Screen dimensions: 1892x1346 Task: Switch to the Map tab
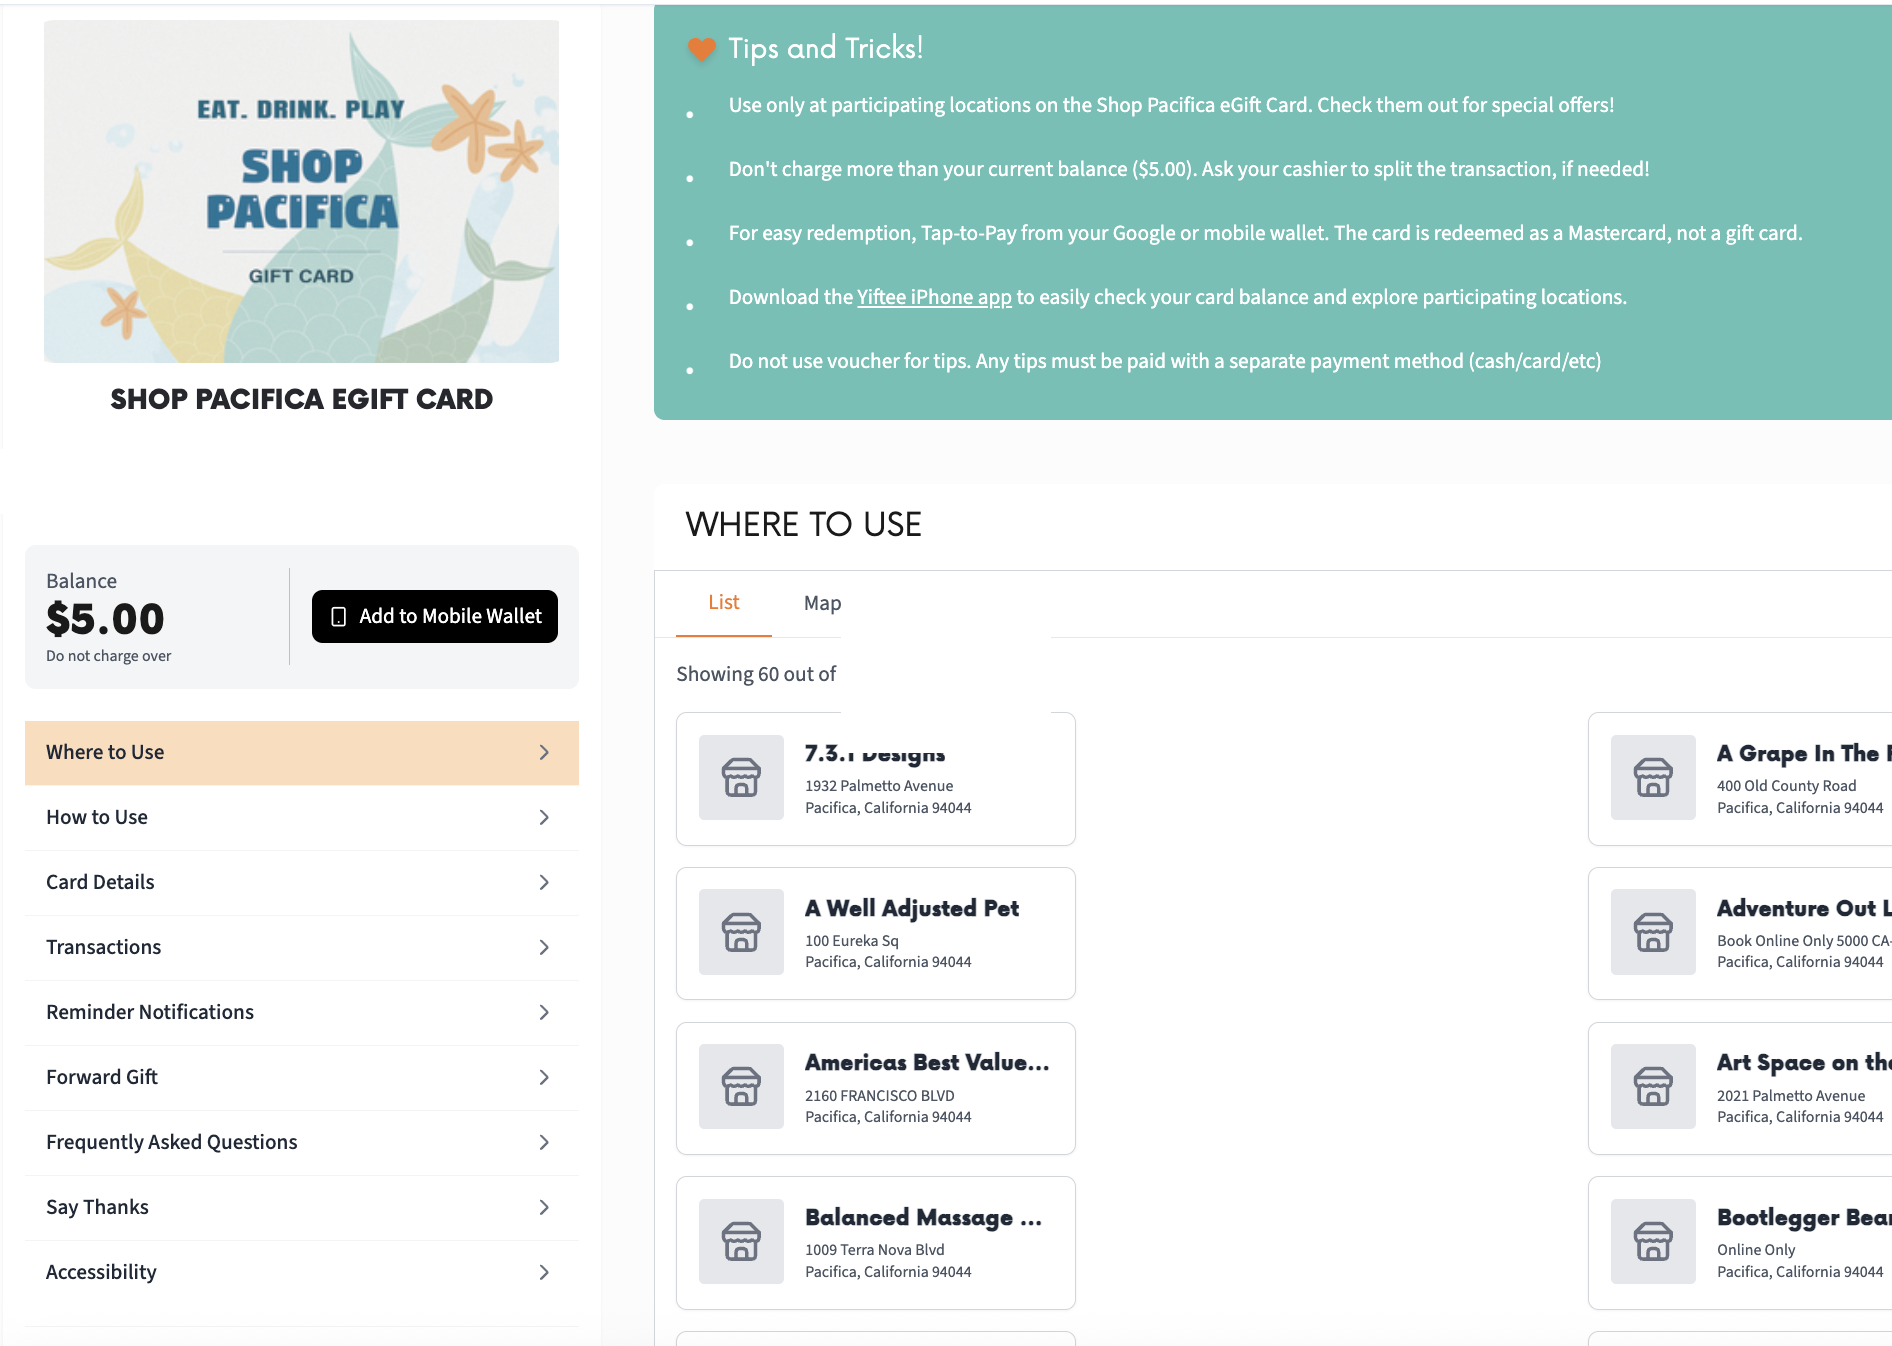[822, 602]
